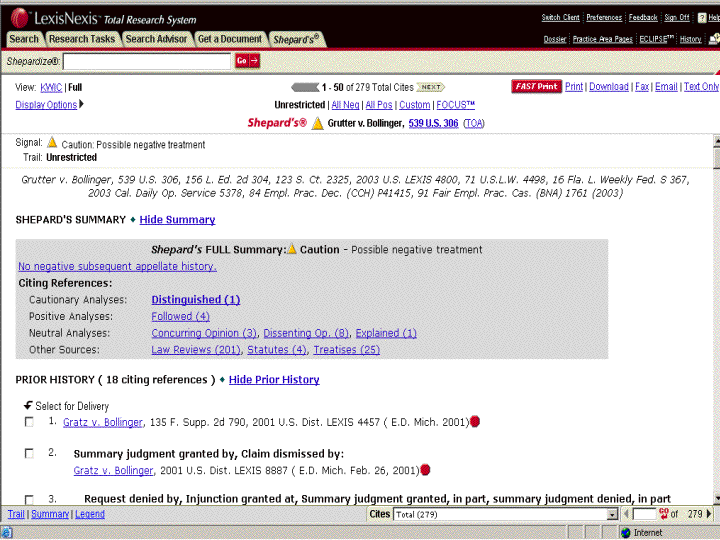Click the All Neg filter link
The width and height of the screenshot is (720, 540).
[x=345, y=105]
